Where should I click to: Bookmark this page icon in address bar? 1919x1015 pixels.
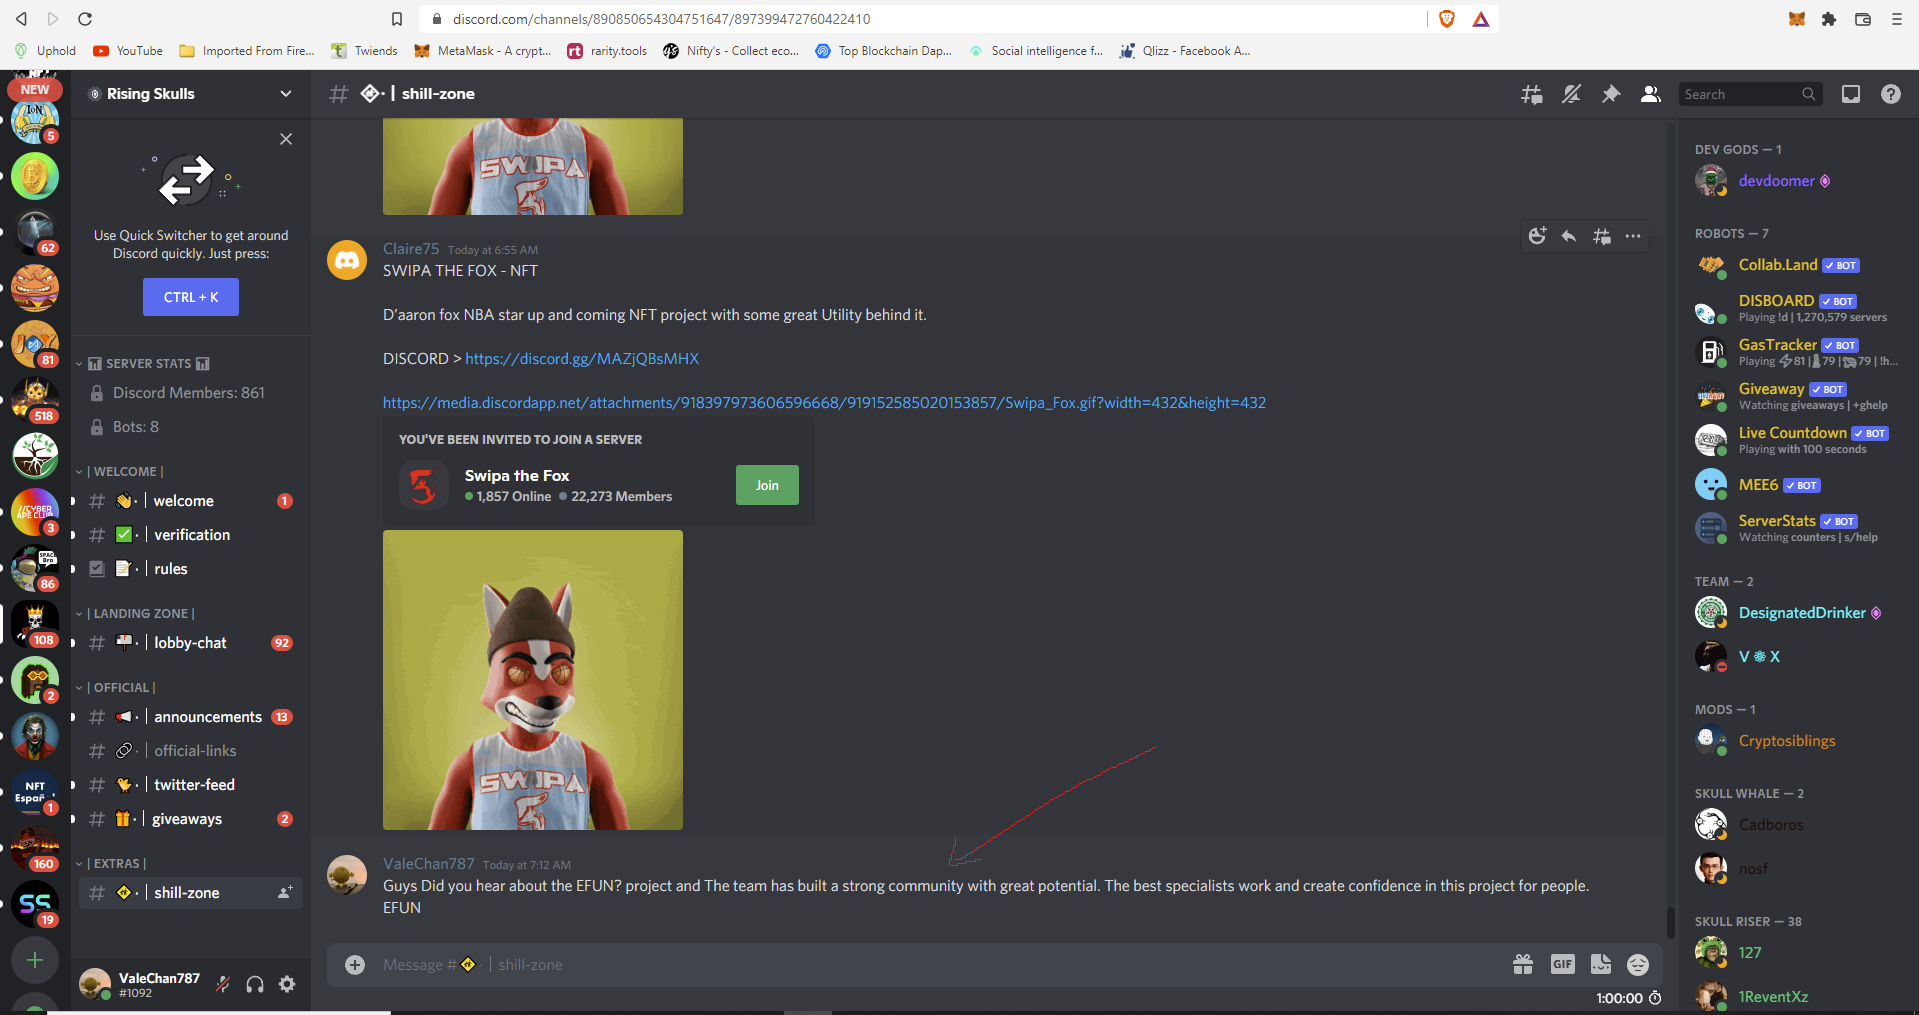(397, 19)
